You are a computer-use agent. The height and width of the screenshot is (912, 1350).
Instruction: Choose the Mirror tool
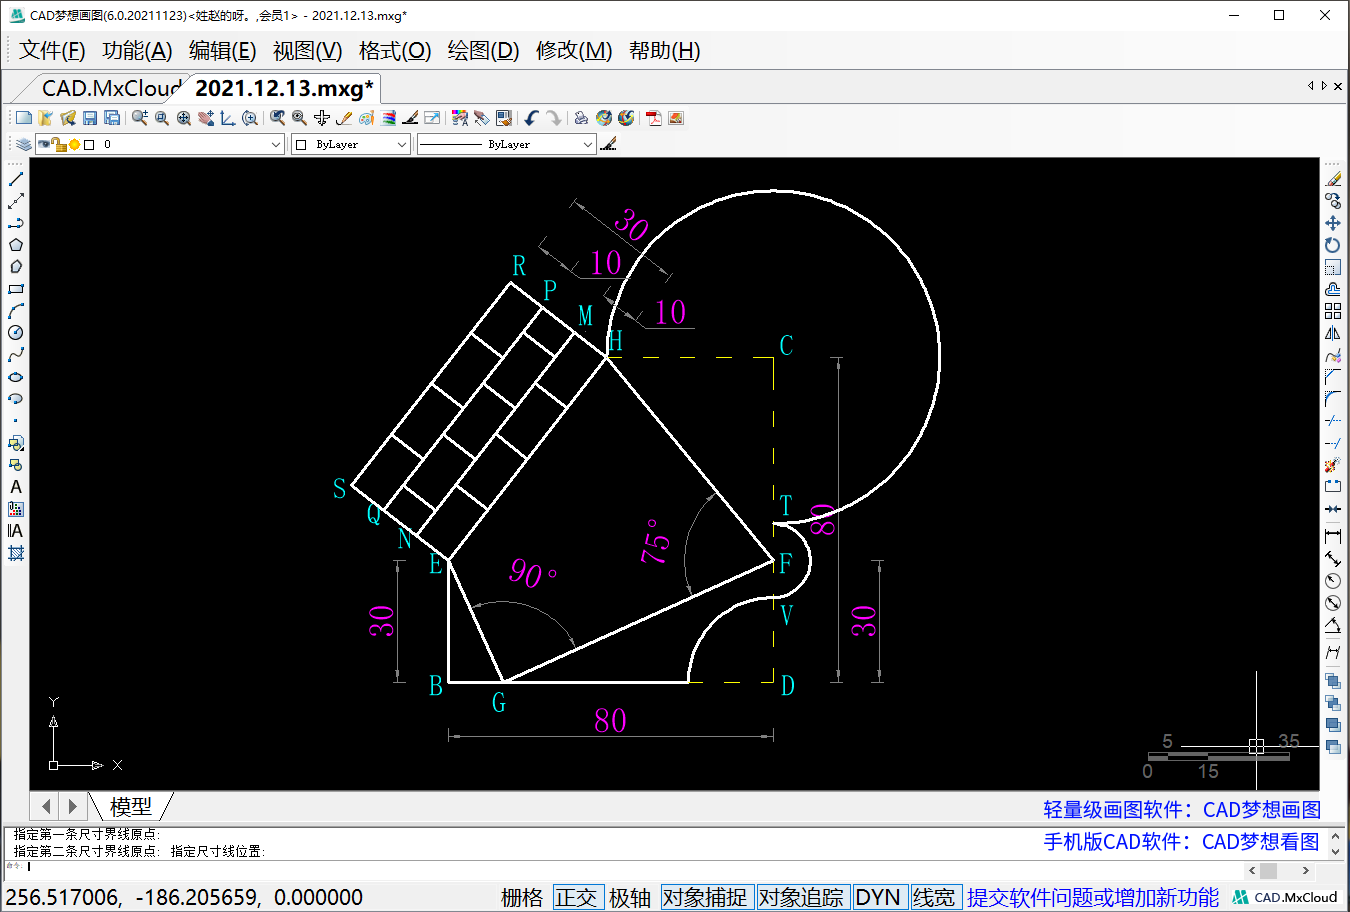click(x=1333, y=333)
